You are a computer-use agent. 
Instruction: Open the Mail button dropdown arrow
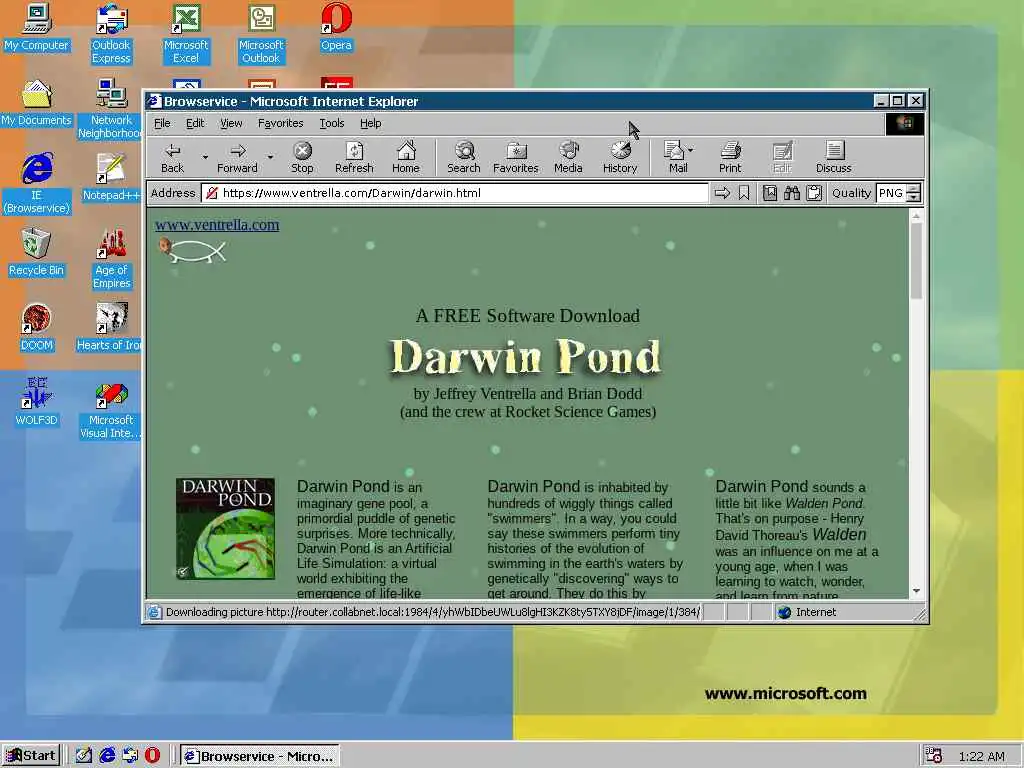coord(691,150)
